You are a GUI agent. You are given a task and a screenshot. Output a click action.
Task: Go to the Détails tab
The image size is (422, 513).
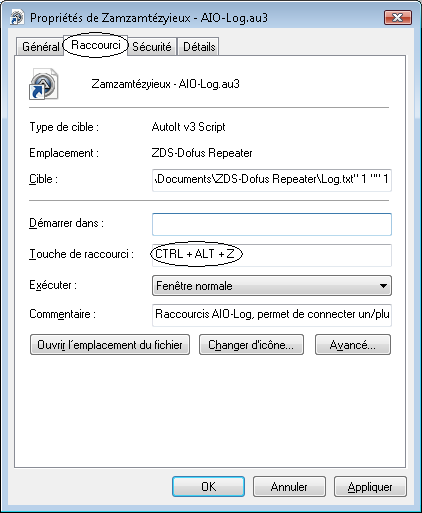(x=199, y=46)
